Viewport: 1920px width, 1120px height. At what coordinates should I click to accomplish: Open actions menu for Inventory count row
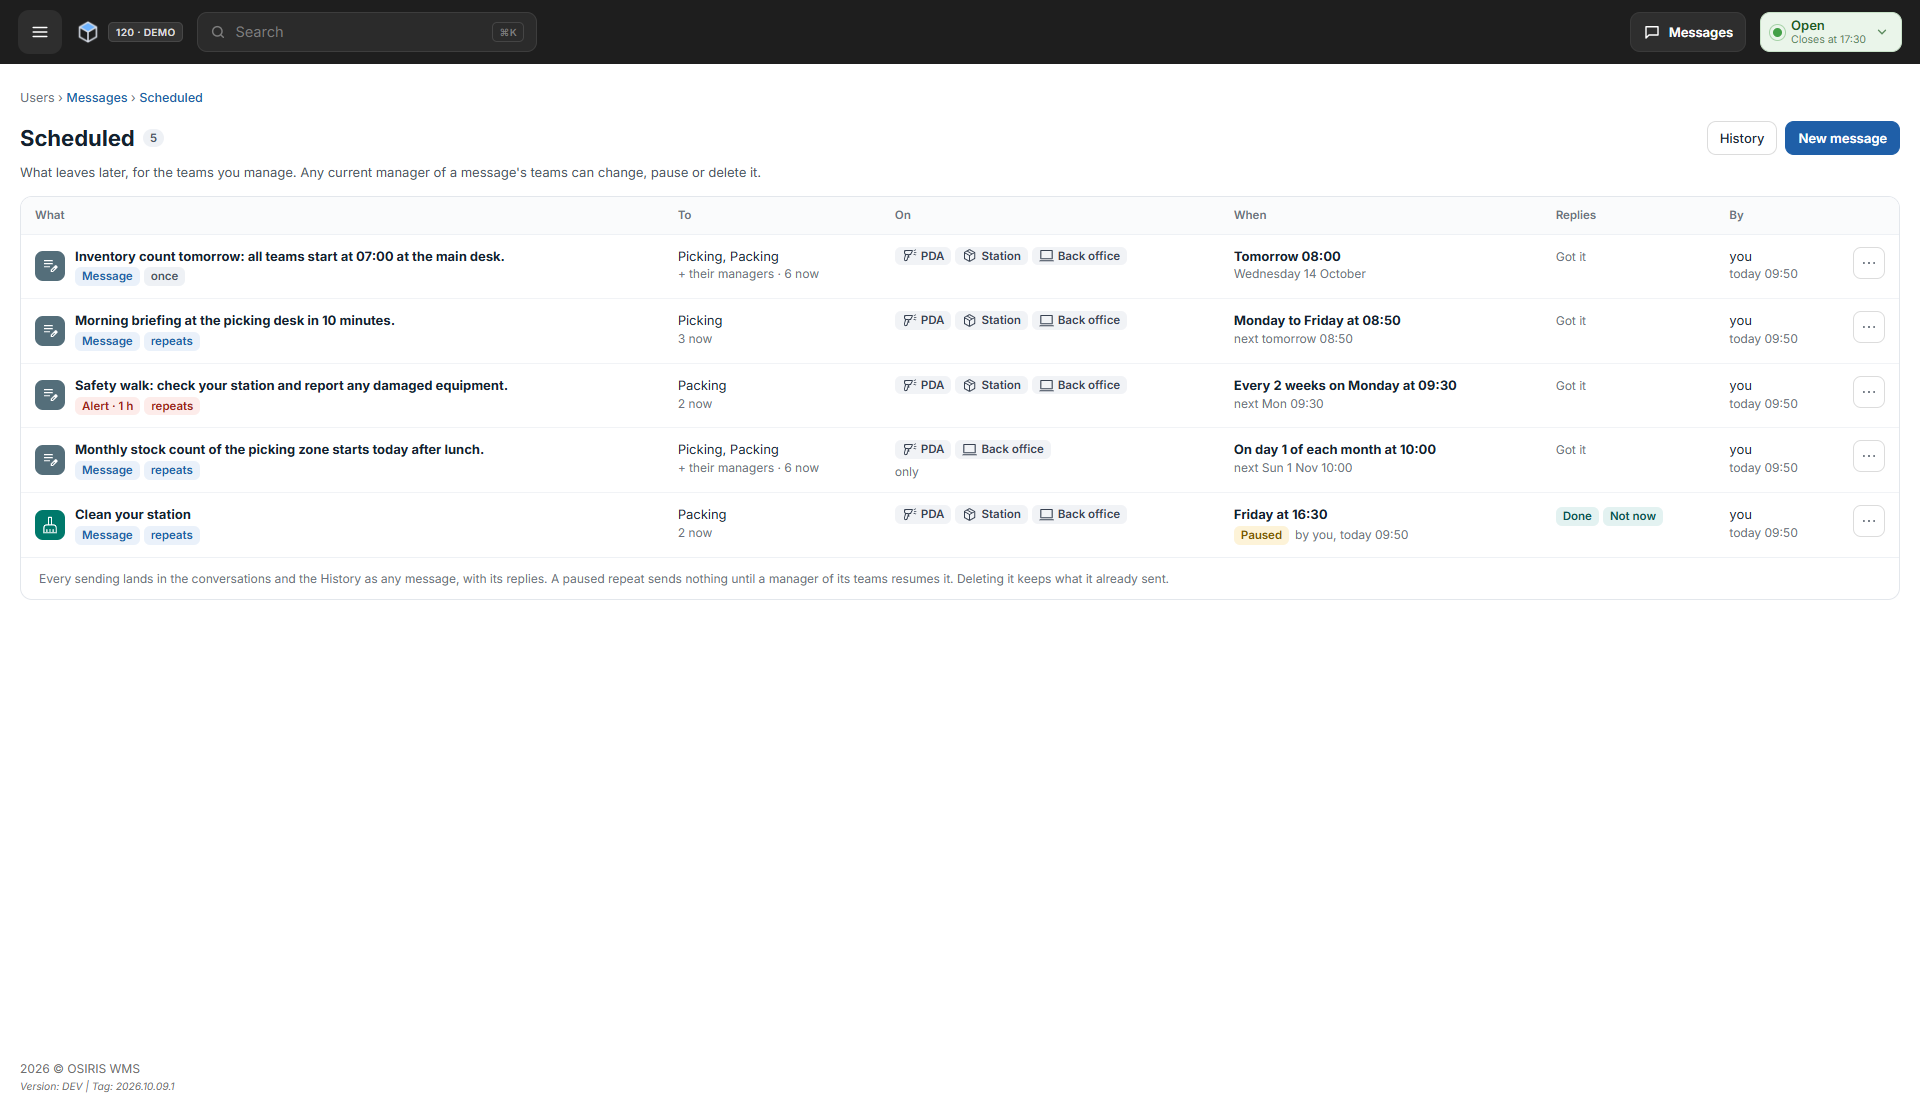point(1869,263)
